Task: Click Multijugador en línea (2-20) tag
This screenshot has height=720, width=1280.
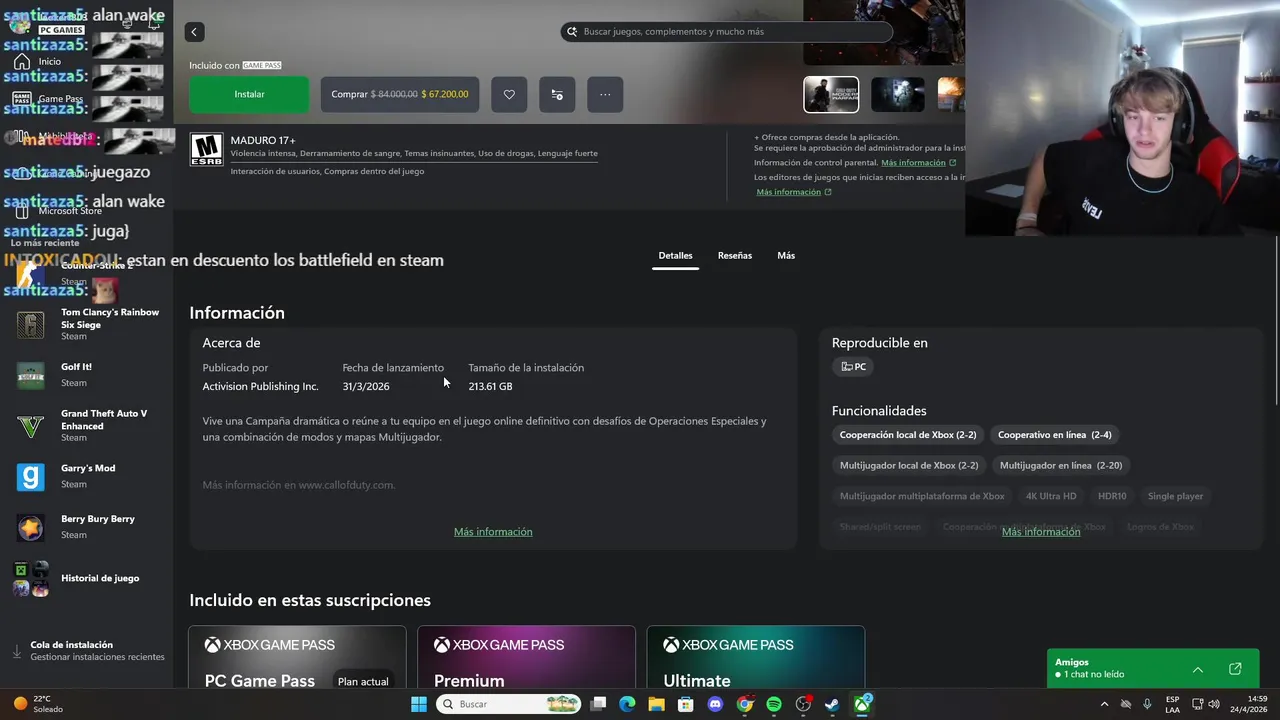Action: (x=1061, y=465)
